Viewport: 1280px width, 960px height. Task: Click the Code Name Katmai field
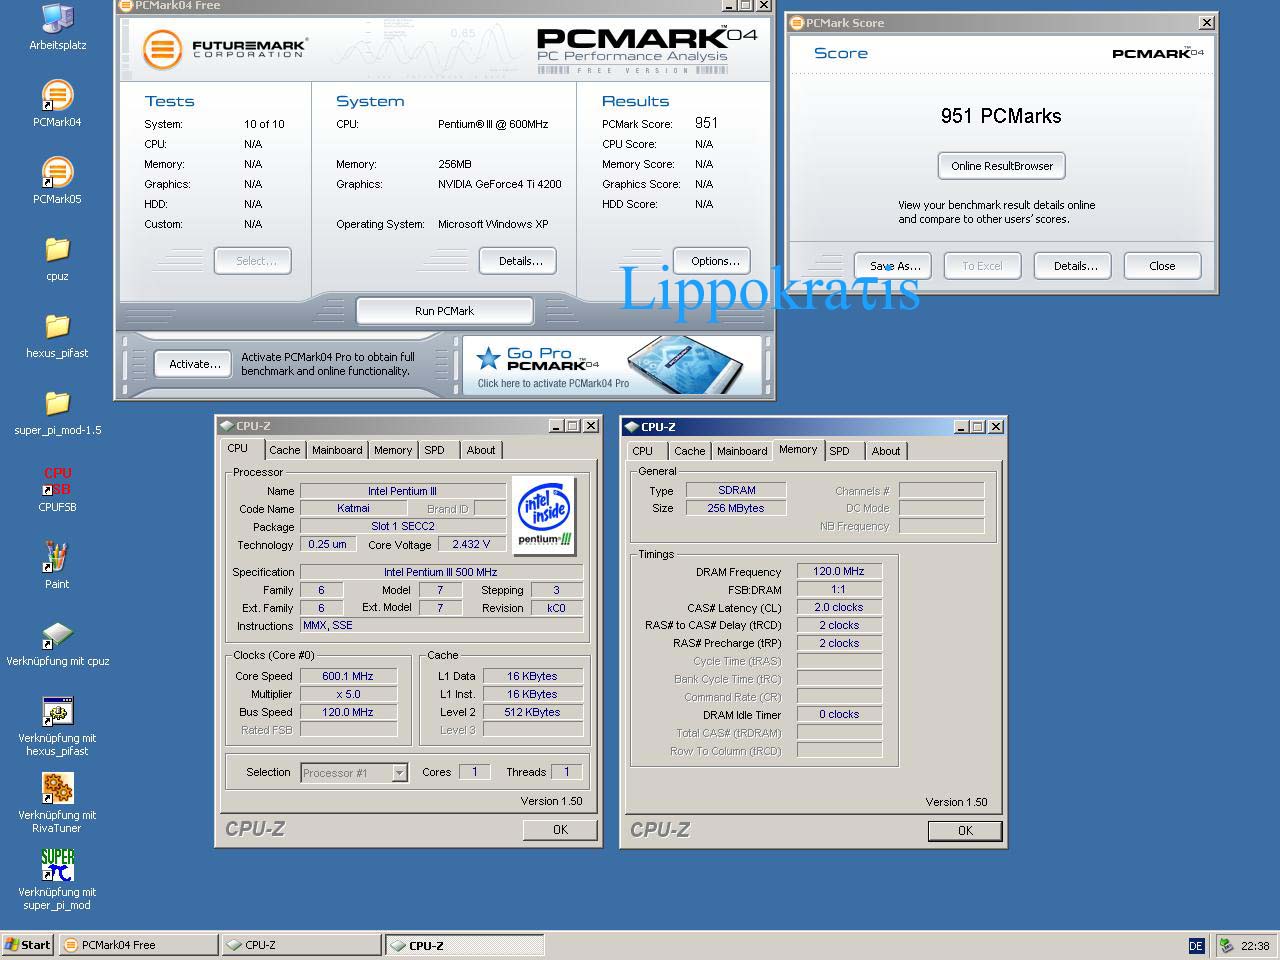(x=353, y=508)
